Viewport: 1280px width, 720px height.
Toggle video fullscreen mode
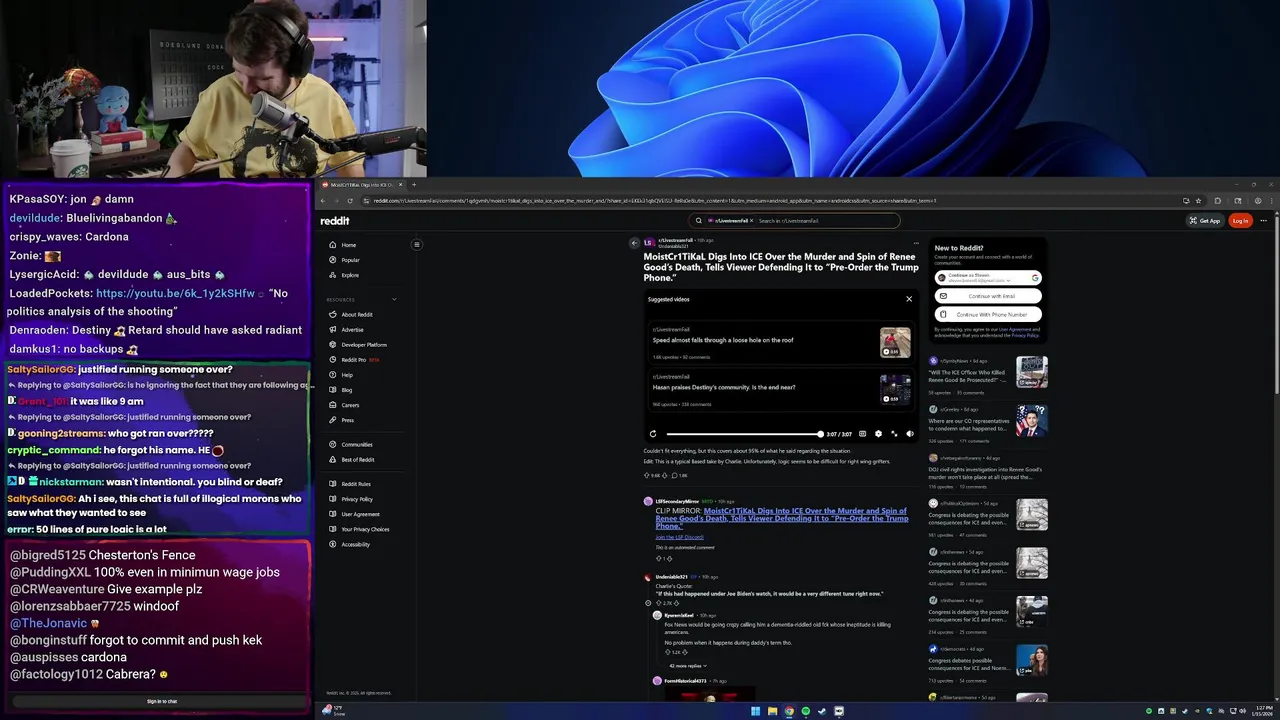(893, 434)
